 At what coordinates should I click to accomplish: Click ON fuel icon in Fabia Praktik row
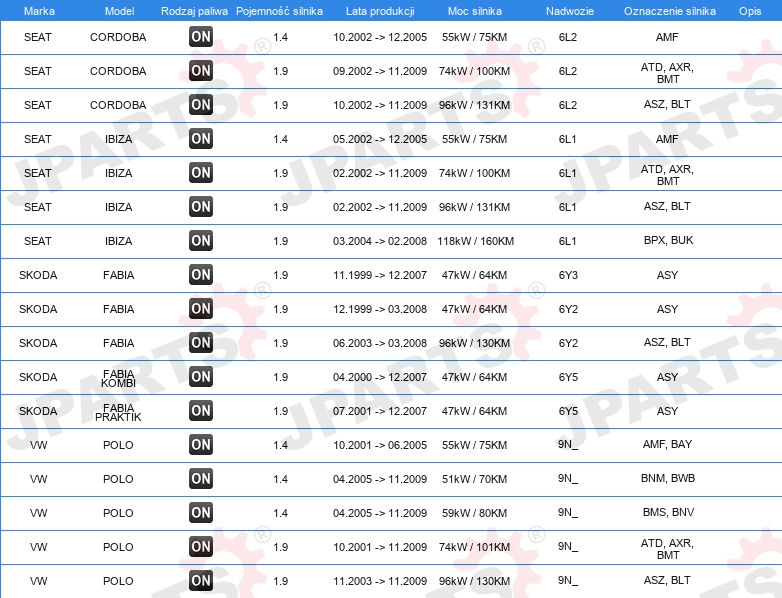[x=201, y=410]
